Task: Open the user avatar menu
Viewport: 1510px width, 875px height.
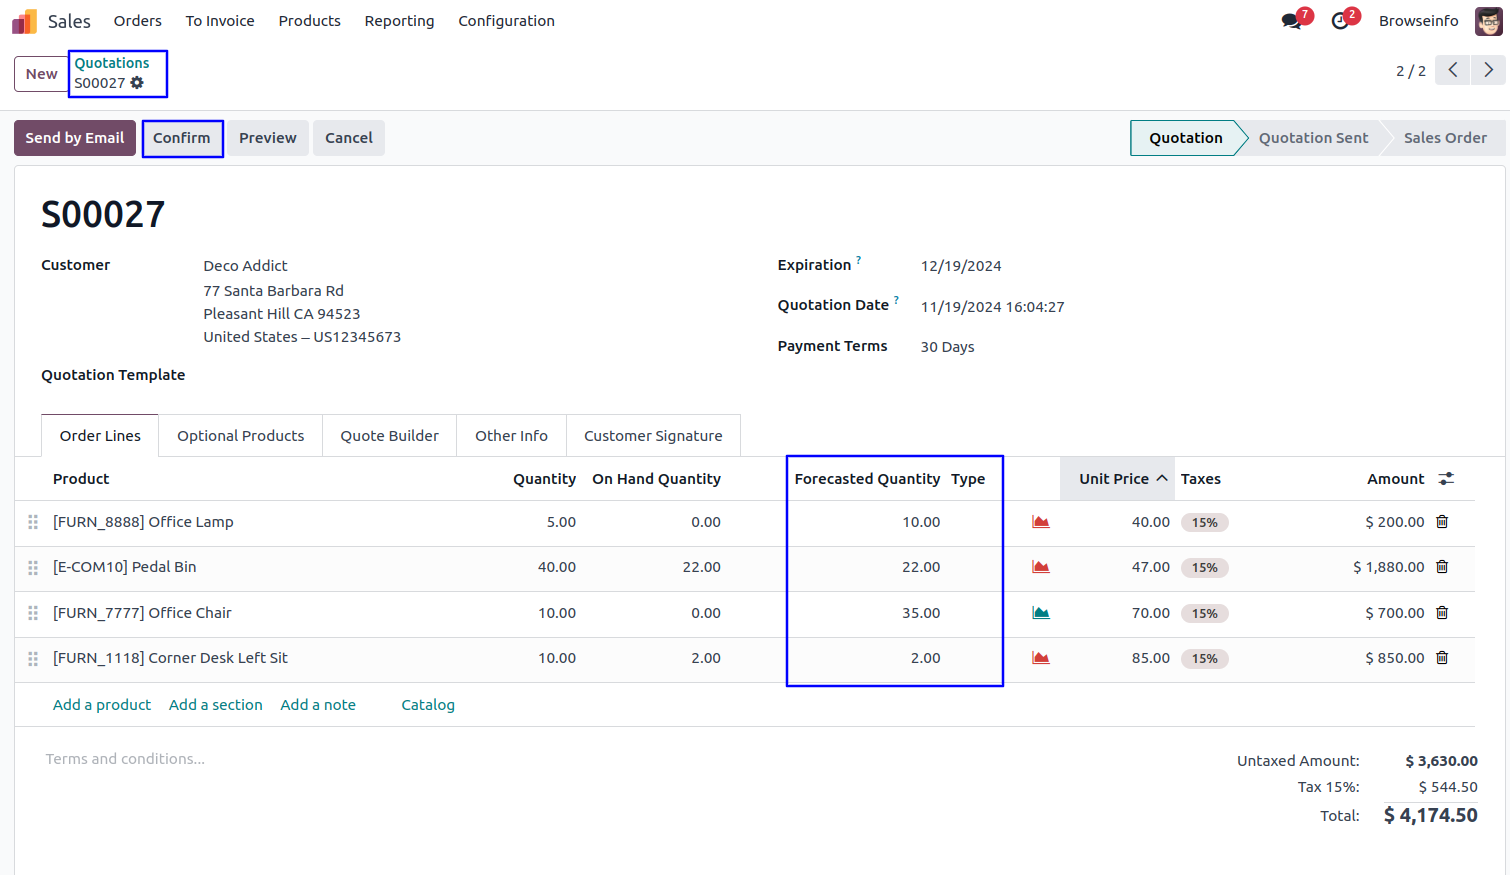Action: (1488, 21)
